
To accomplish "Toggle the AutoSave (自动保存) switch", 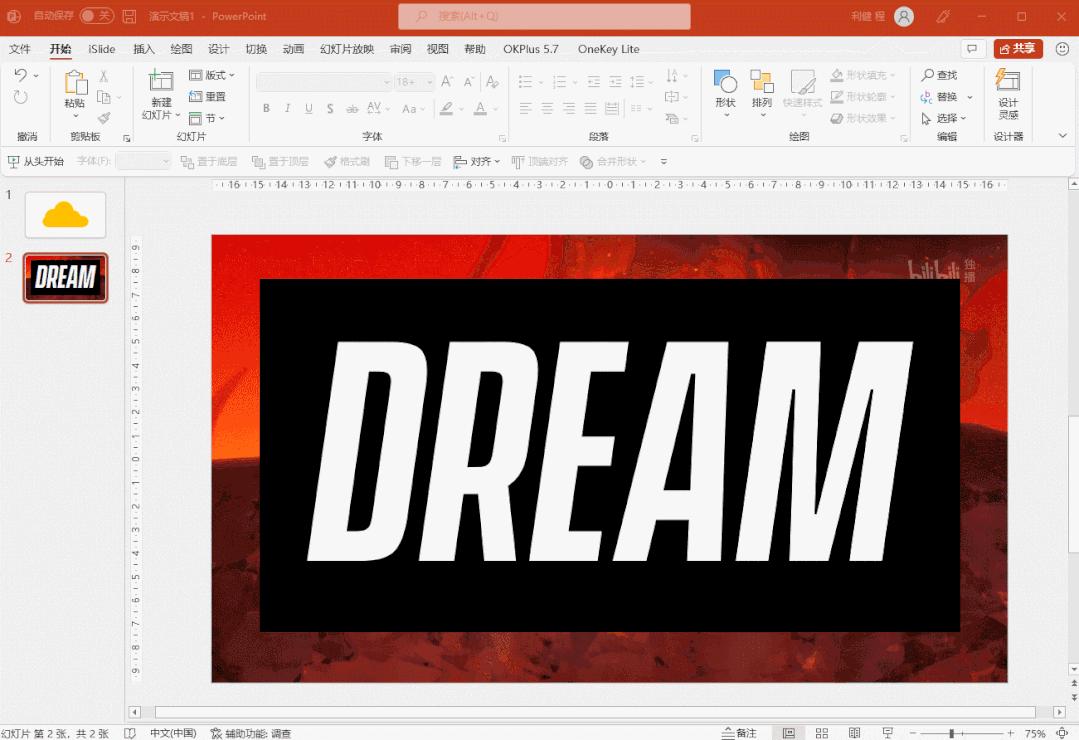I will 96,16.
